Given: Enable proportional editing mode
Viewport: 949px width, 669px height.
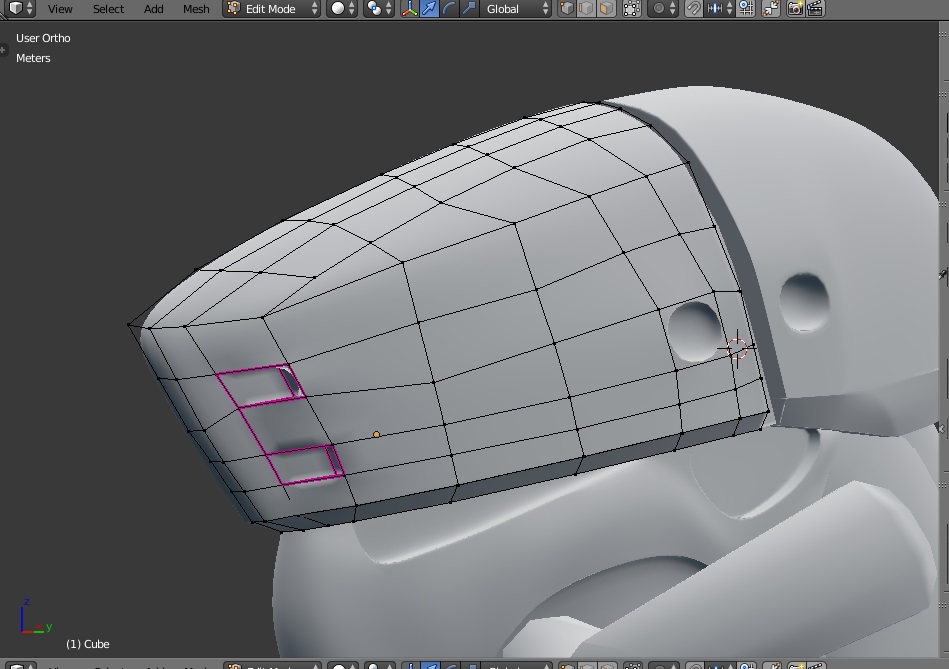Looking at the screenshot, I should coord(657,10).
